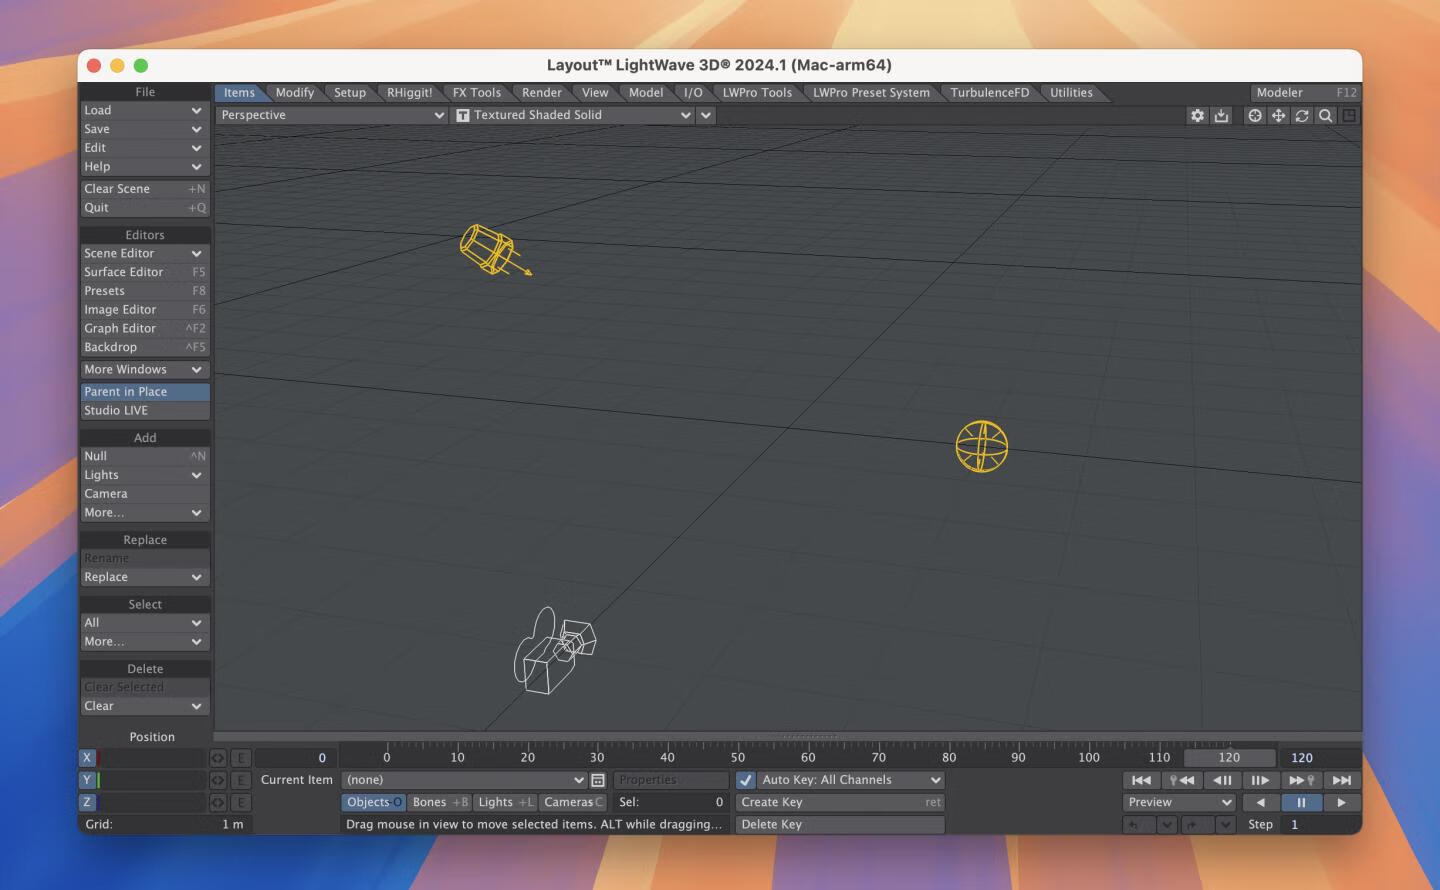Open the Render tab

click(x=542, y=93)
